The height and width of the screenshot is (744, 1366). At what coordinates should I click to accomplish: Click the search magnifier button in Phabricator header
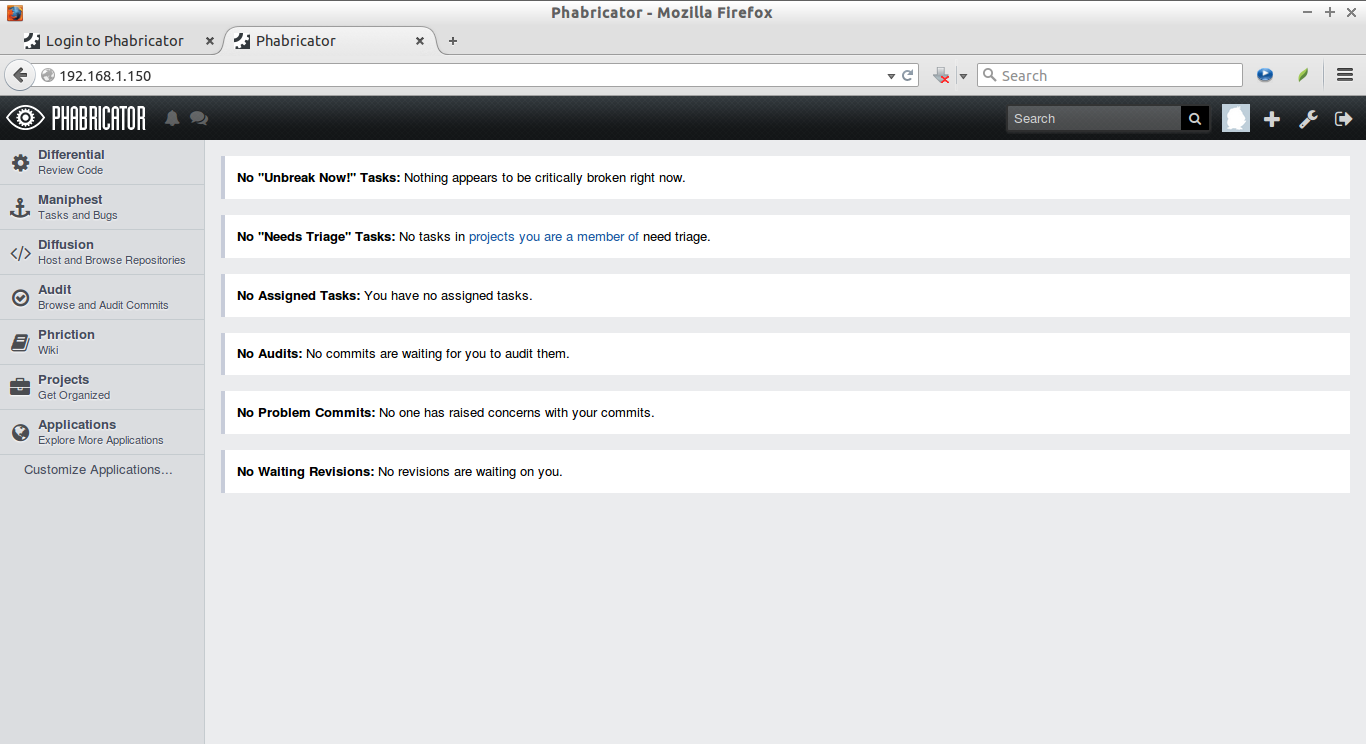pos(1195,118)
